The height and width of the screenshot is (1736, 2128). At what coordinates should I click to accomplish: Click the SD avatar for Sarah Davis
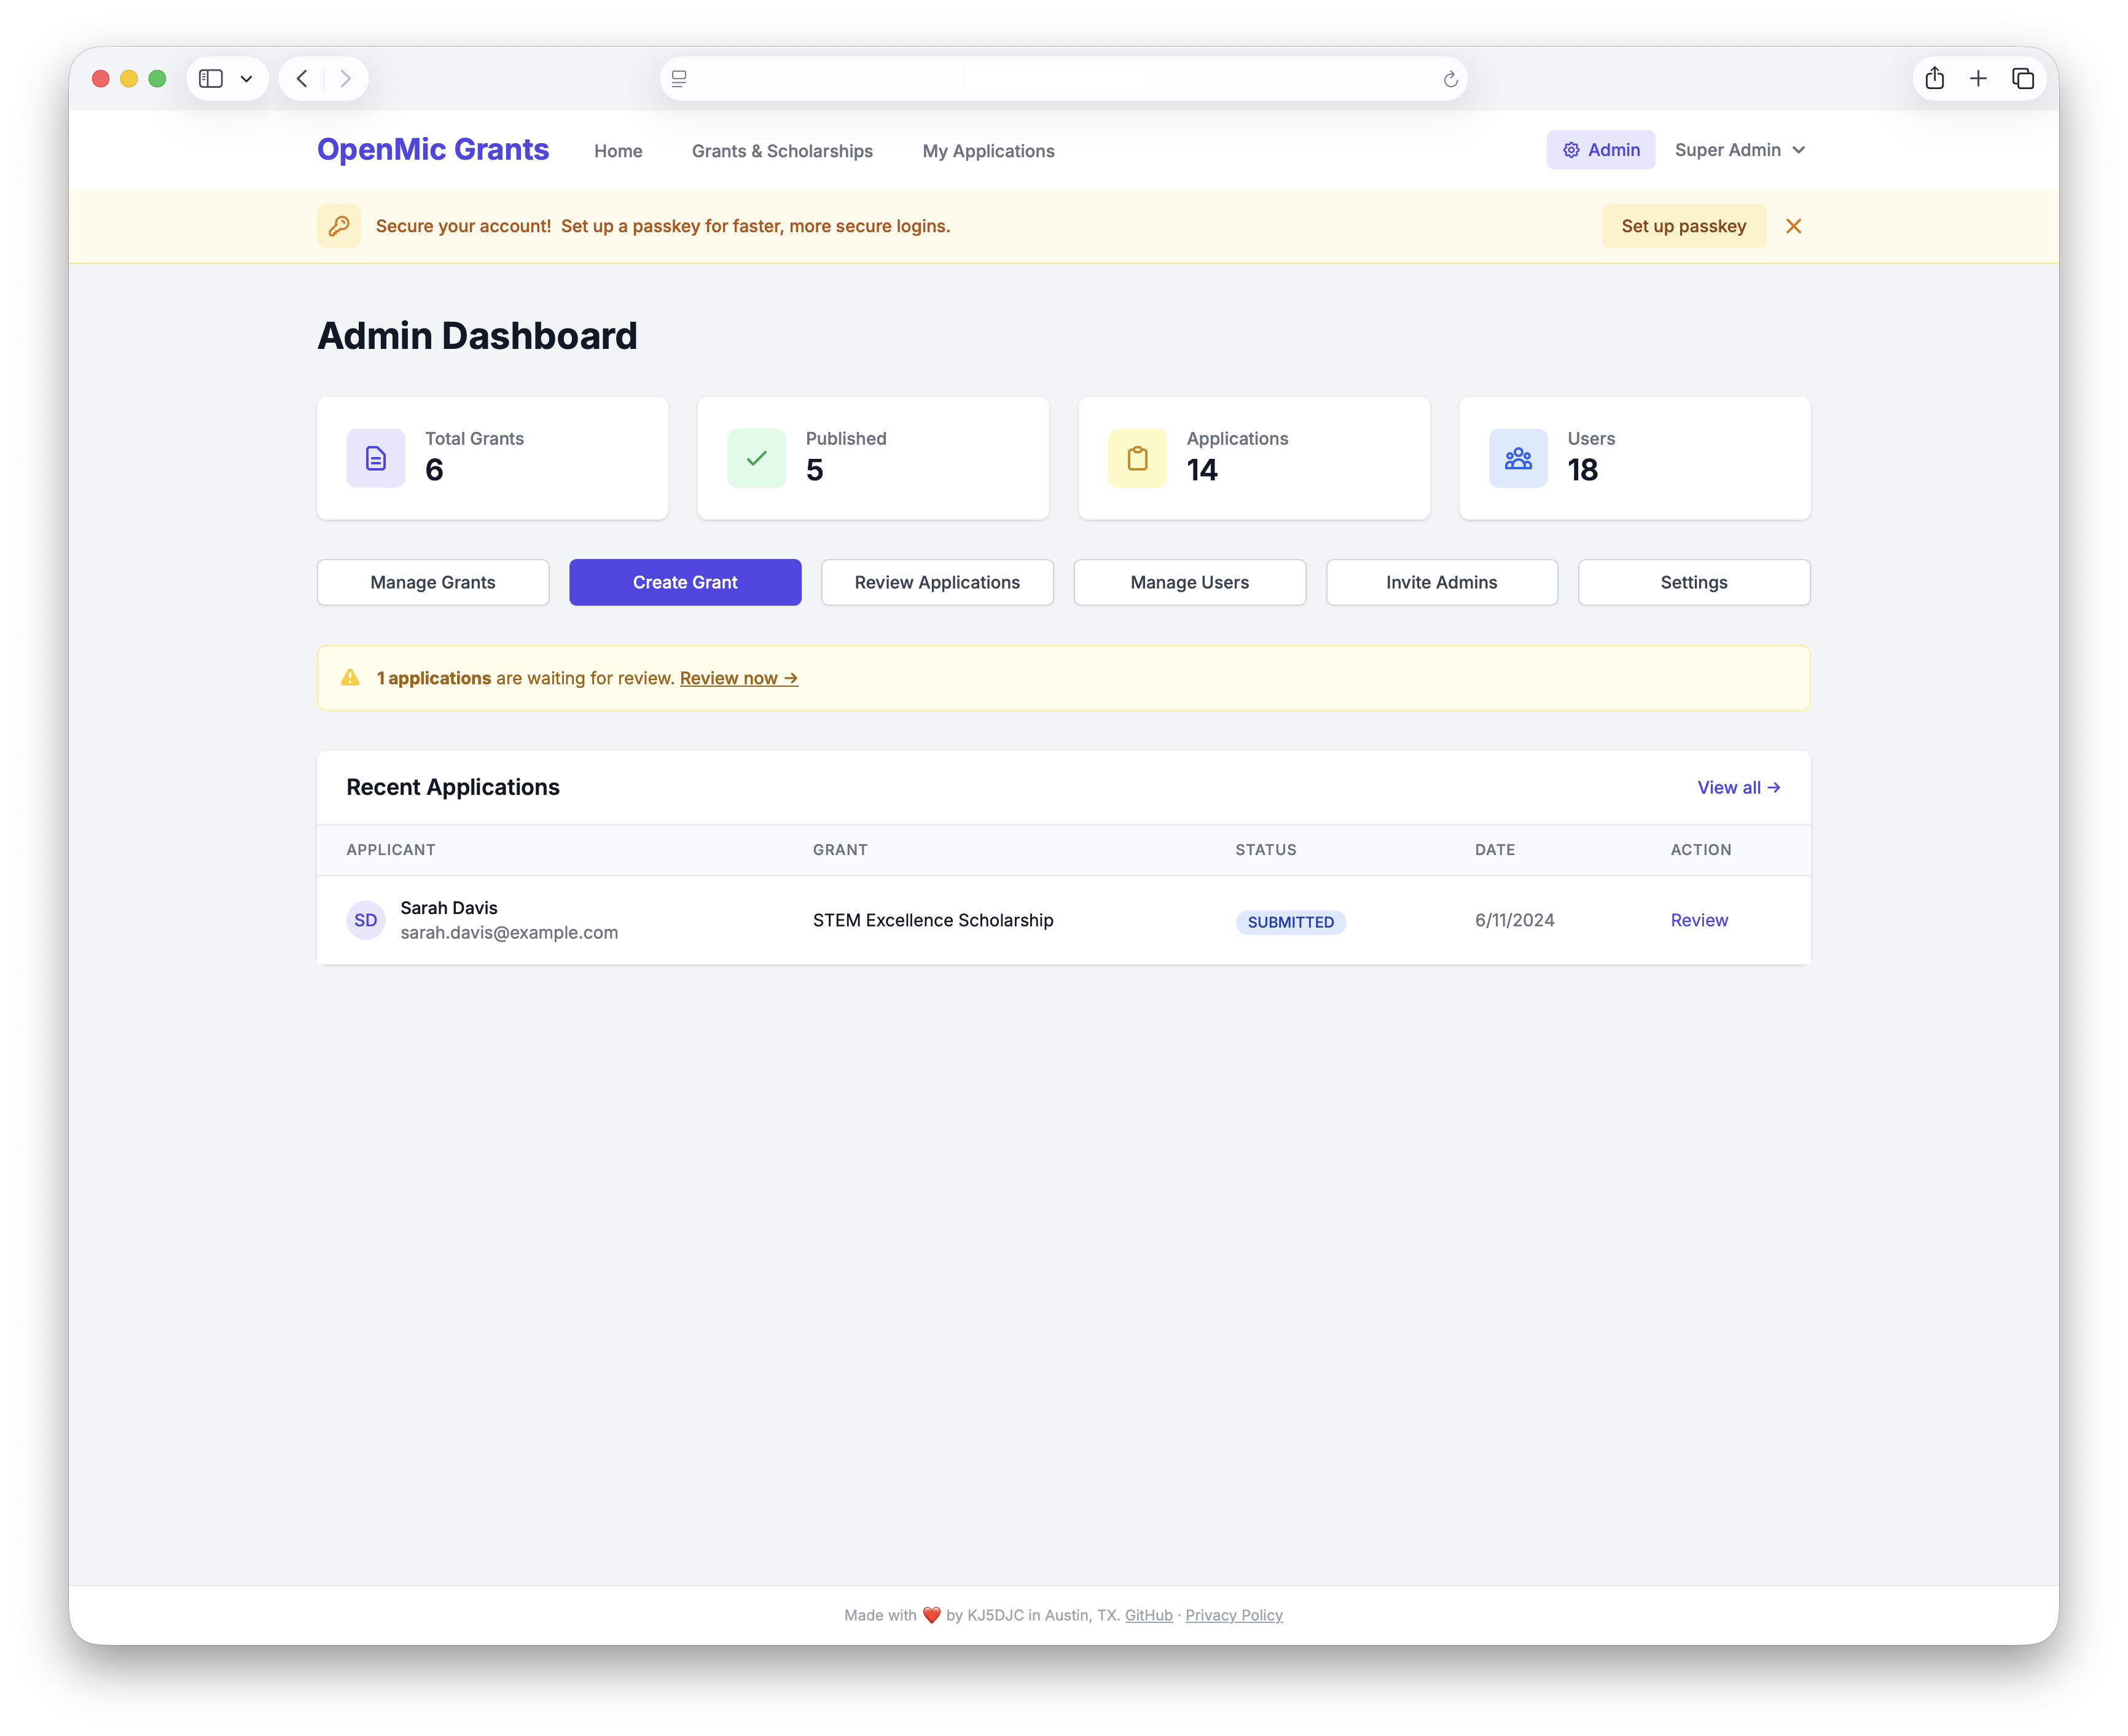366,920
